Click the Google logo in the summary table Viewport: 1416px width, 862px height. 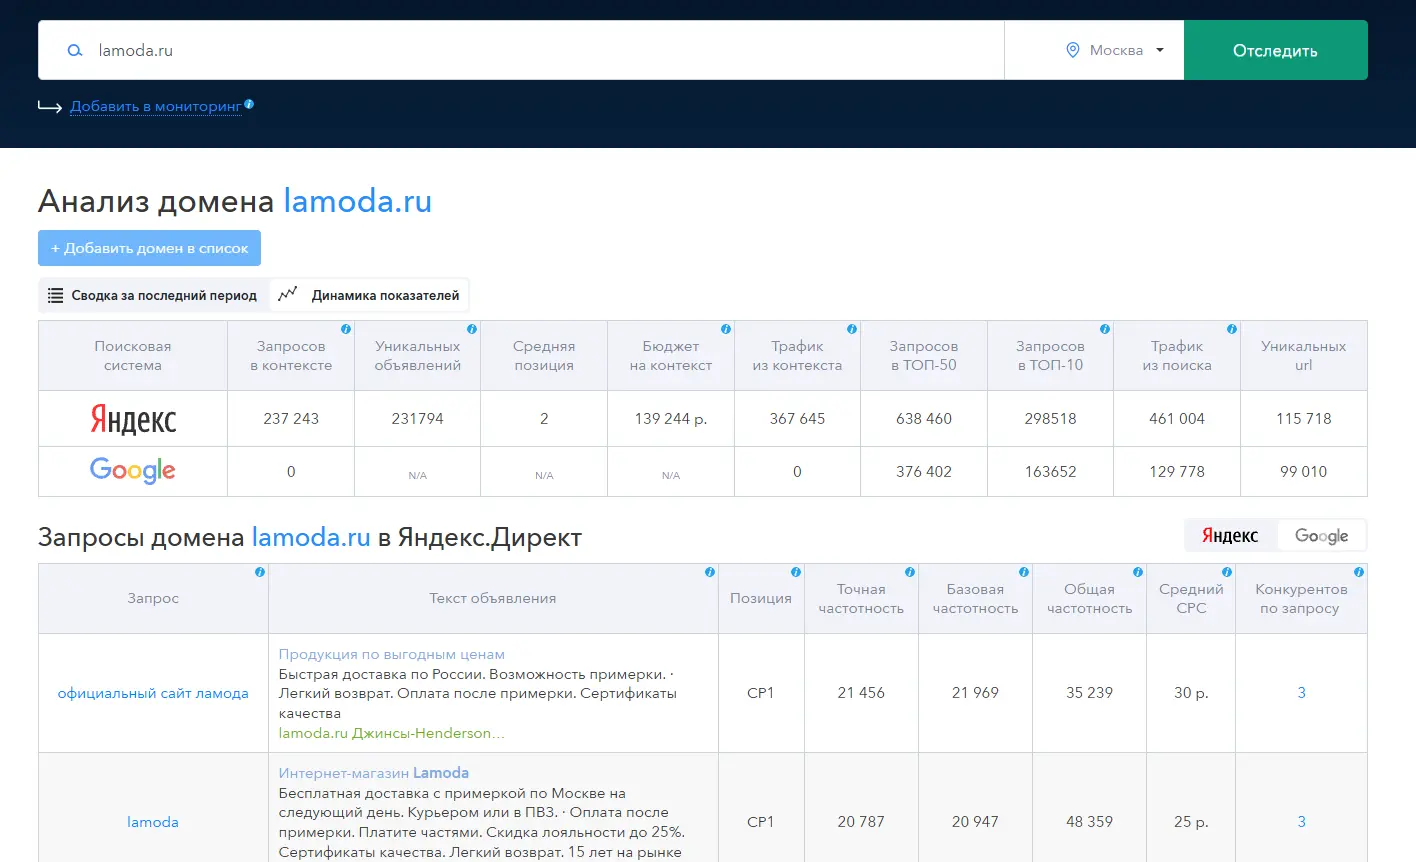coord(133,471)
